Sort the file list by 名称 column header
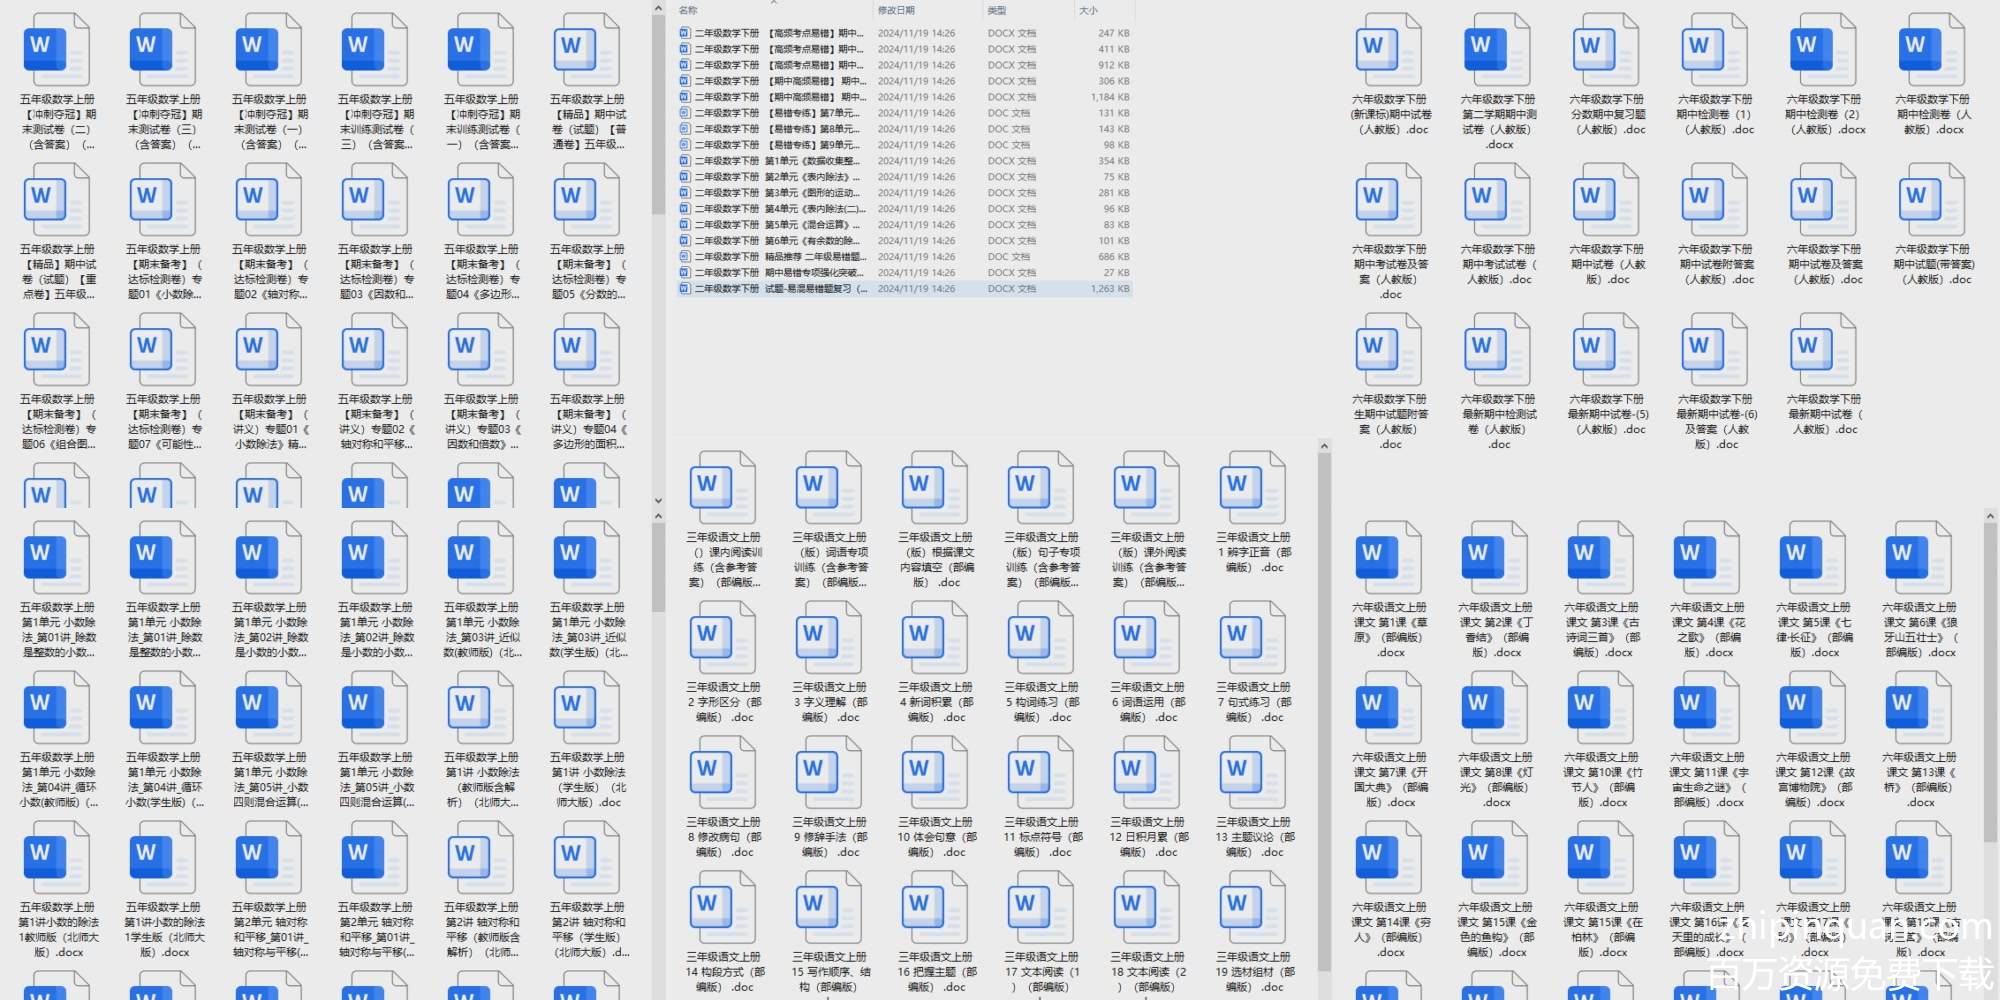This screenshot has width=2000, height=1000. 688,10
